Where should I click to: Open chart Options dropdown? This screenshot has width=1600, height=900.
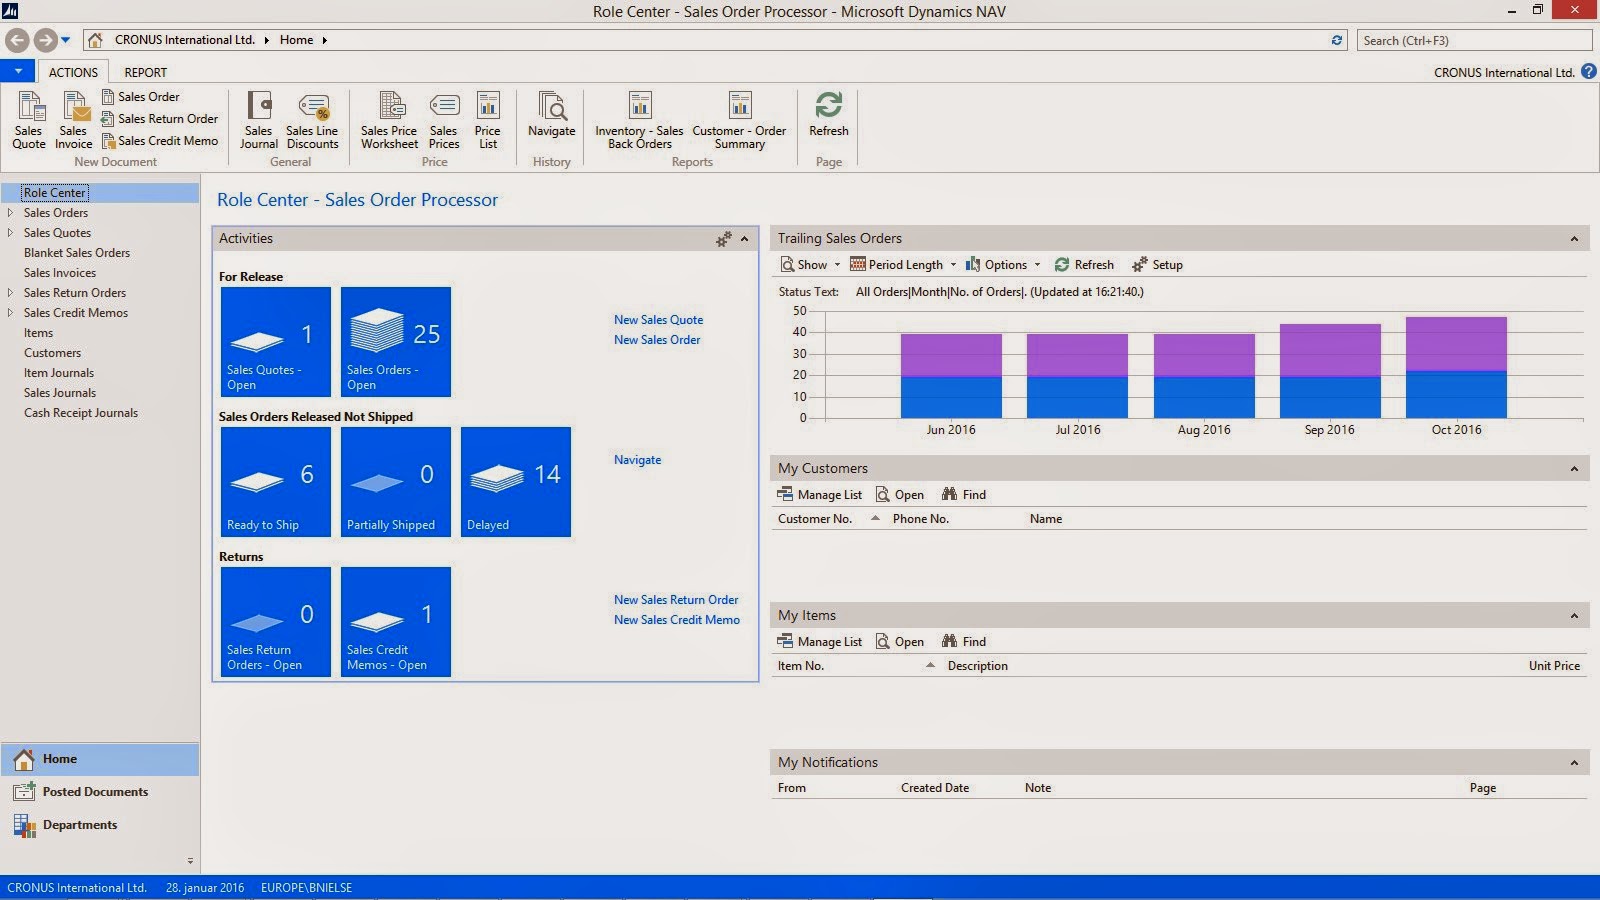(x=1003, y=265)
